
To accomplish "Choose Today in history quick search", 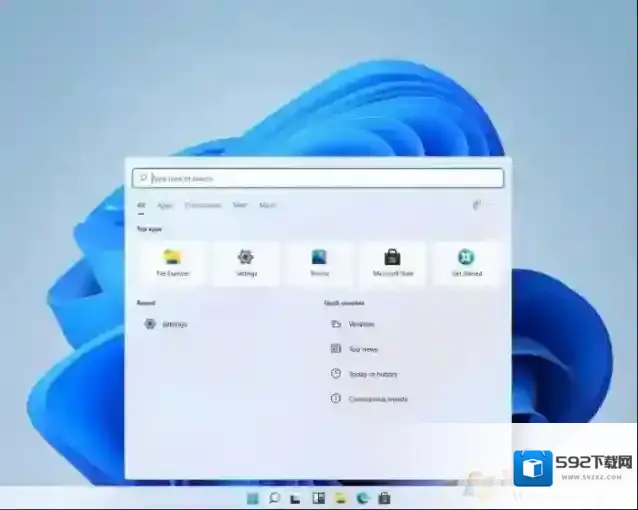I will pos(372,374).
